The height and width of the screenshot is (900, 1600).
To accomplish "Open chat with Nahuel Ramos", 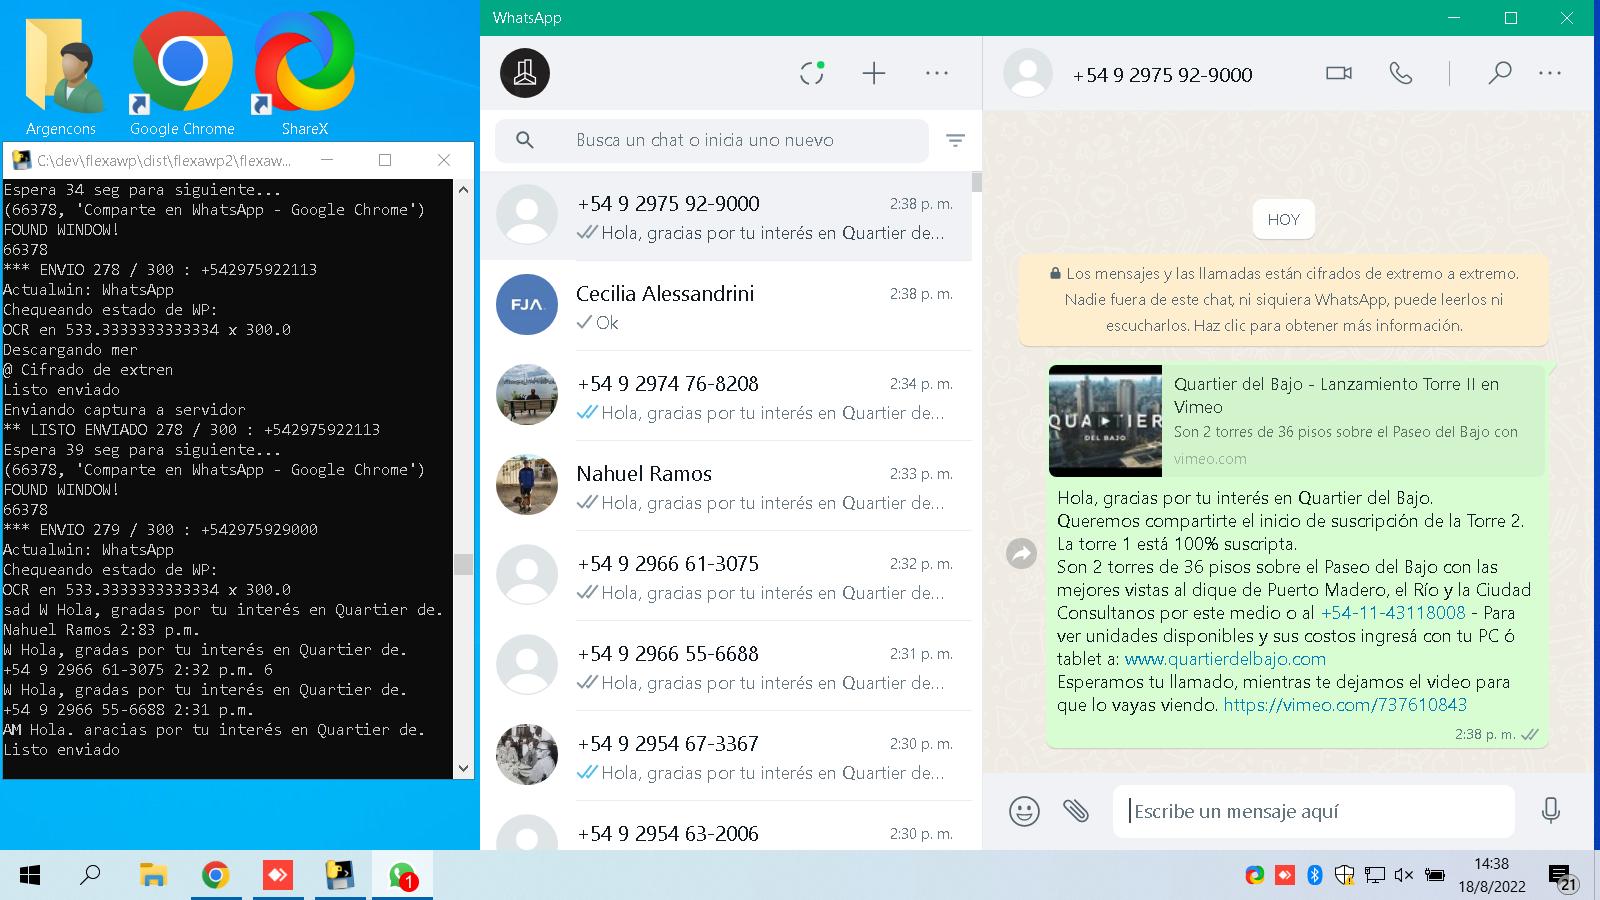I will click(x=726, y=487).
